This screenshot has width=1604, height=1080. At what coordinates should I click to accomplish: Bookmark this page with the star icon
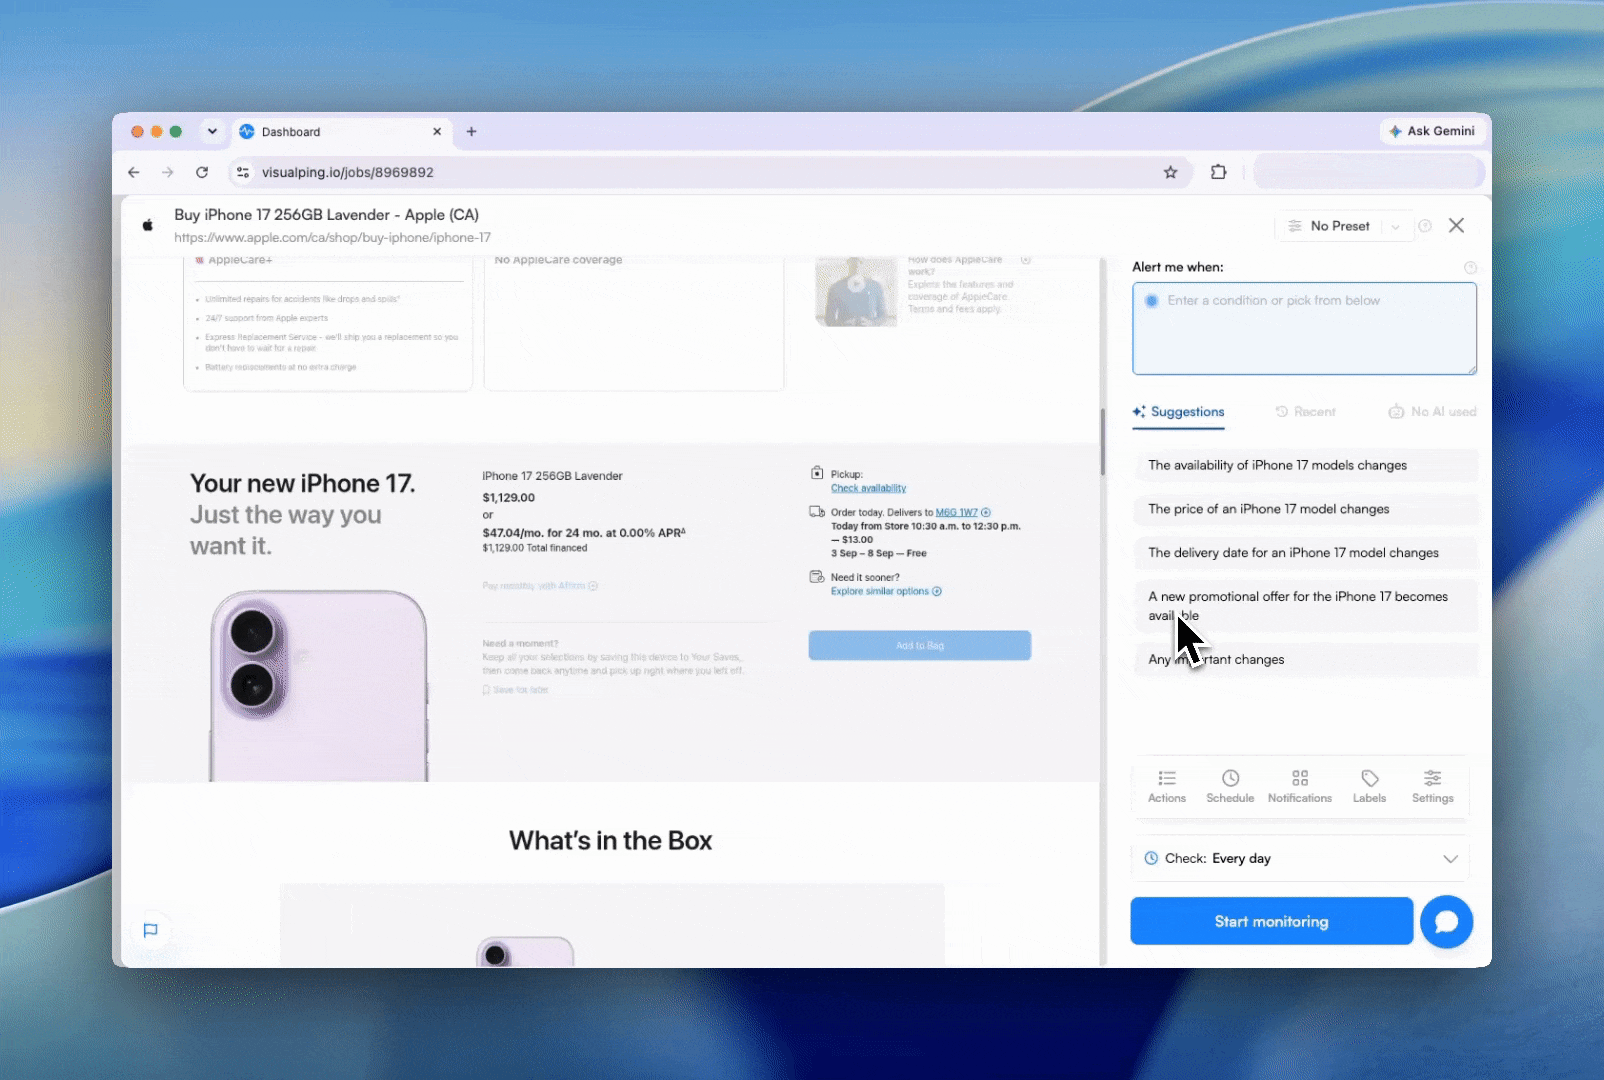click(1170, 172)
